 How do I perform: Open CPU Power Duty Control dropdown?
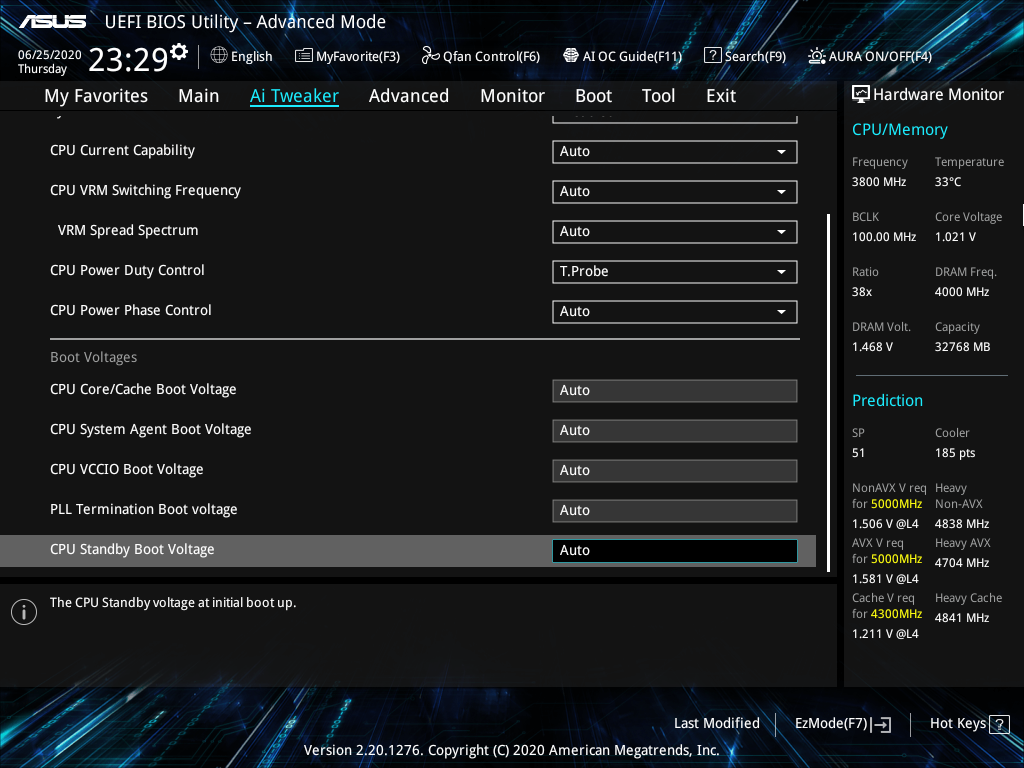click(675, 271)
